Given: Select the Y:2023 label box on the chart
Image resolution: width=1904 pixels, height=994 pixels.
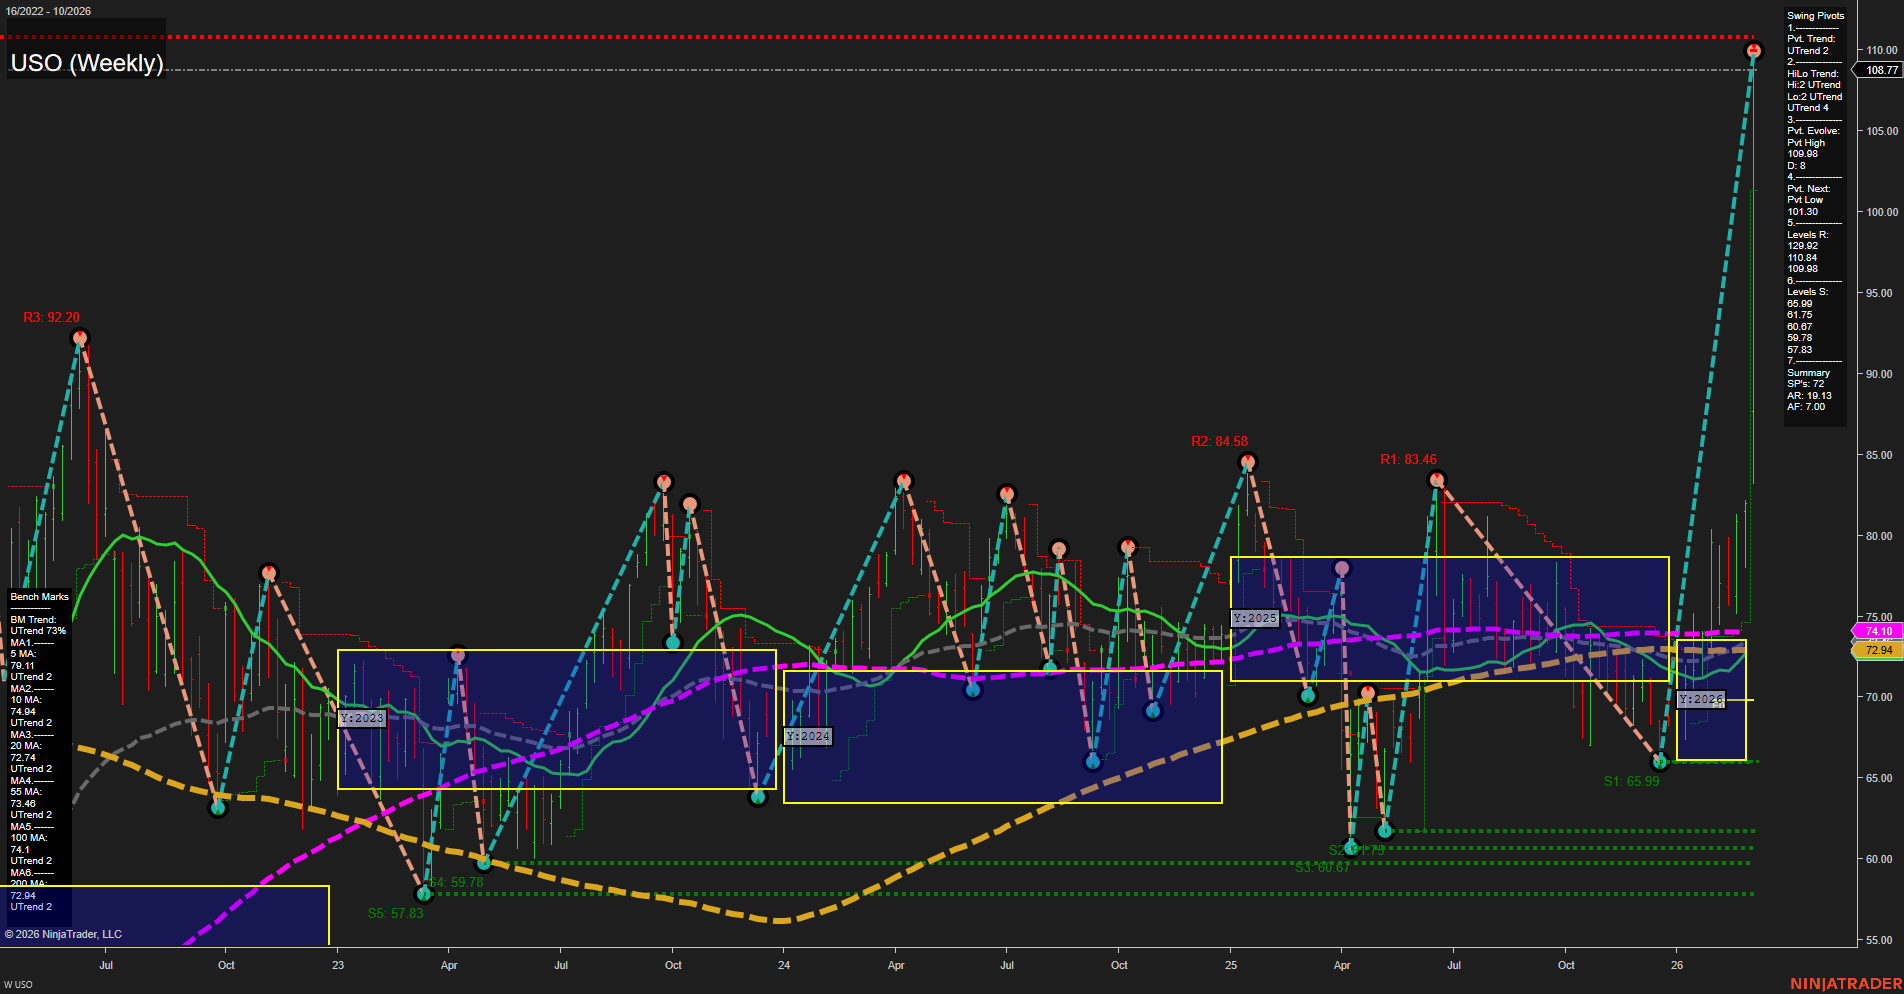Looking at the screenshot, I should 363,716.
